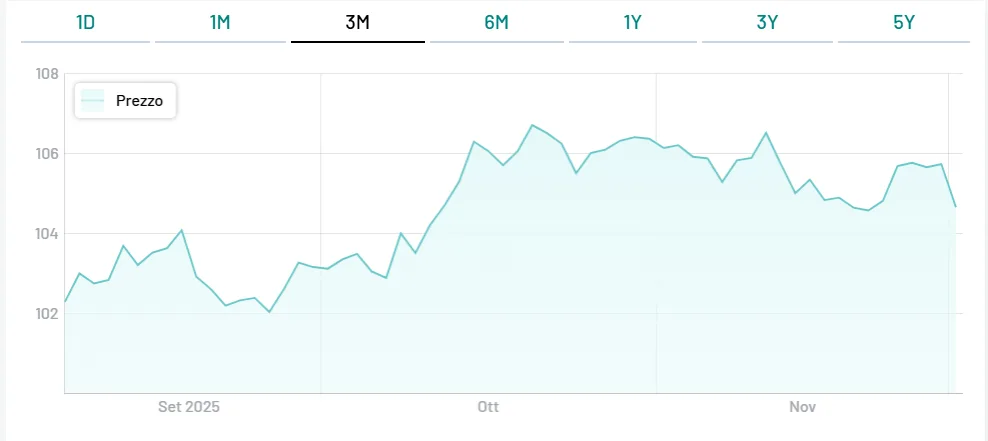Click the 104 y-axis tick label
Image resolution: width=988 pixels, height=441 pixels.
[47, 234]
